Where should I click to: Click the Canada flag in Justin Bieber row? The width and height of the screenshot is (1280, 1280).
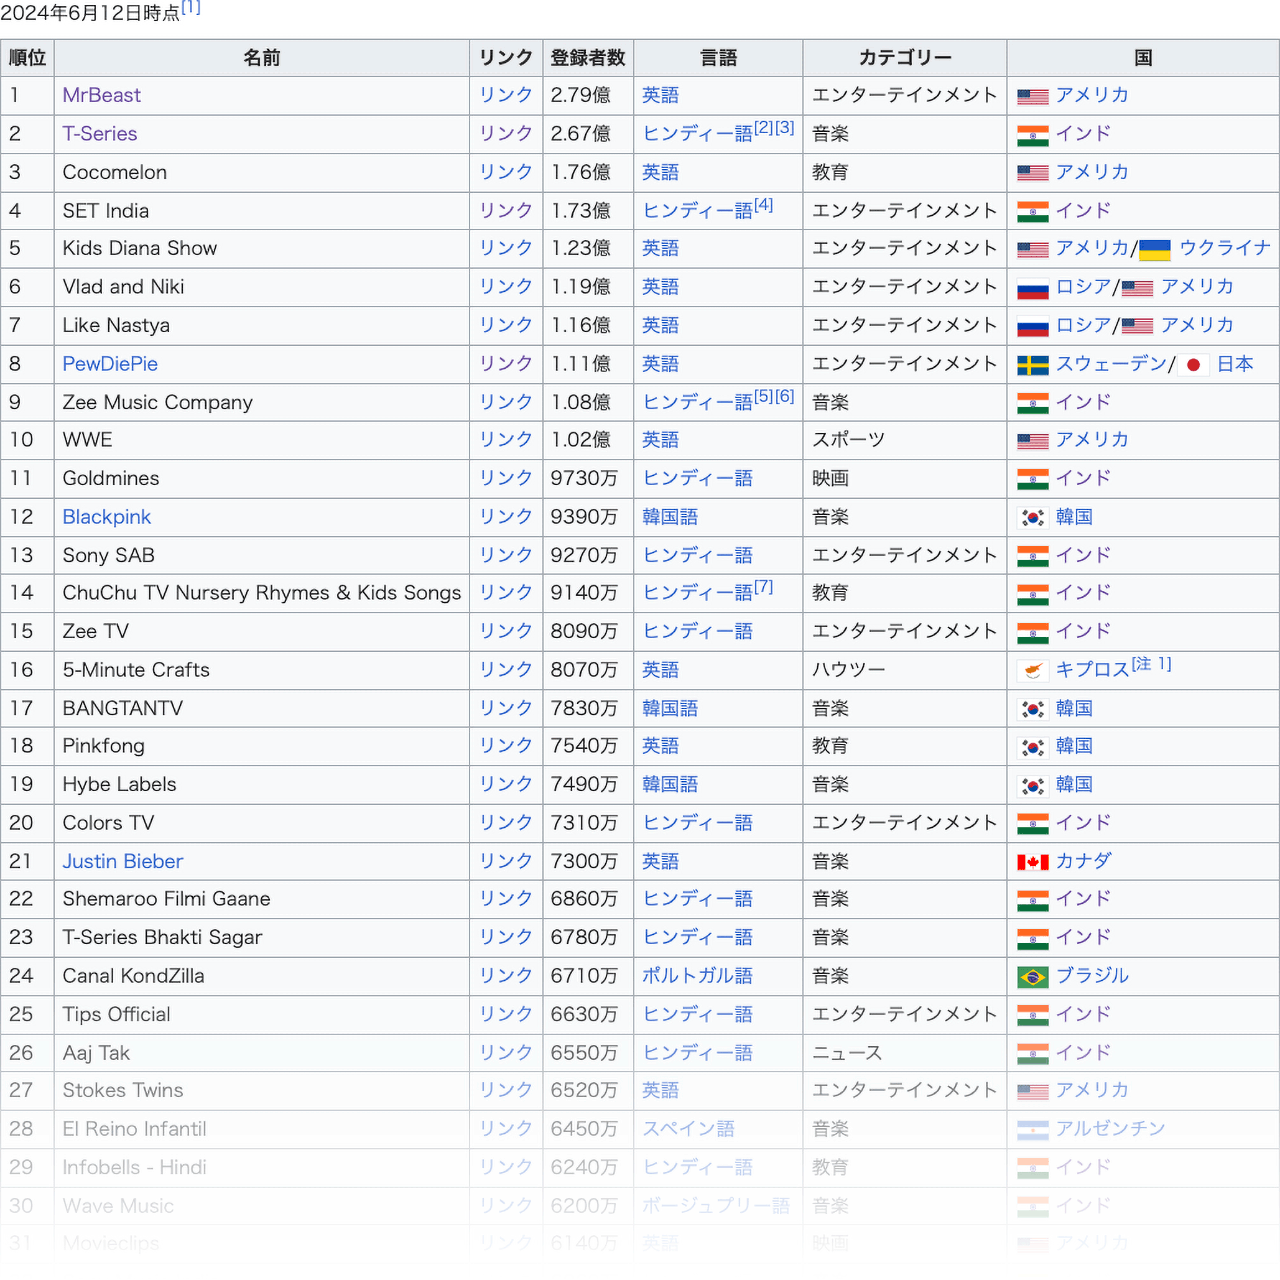pos(1033,862)
